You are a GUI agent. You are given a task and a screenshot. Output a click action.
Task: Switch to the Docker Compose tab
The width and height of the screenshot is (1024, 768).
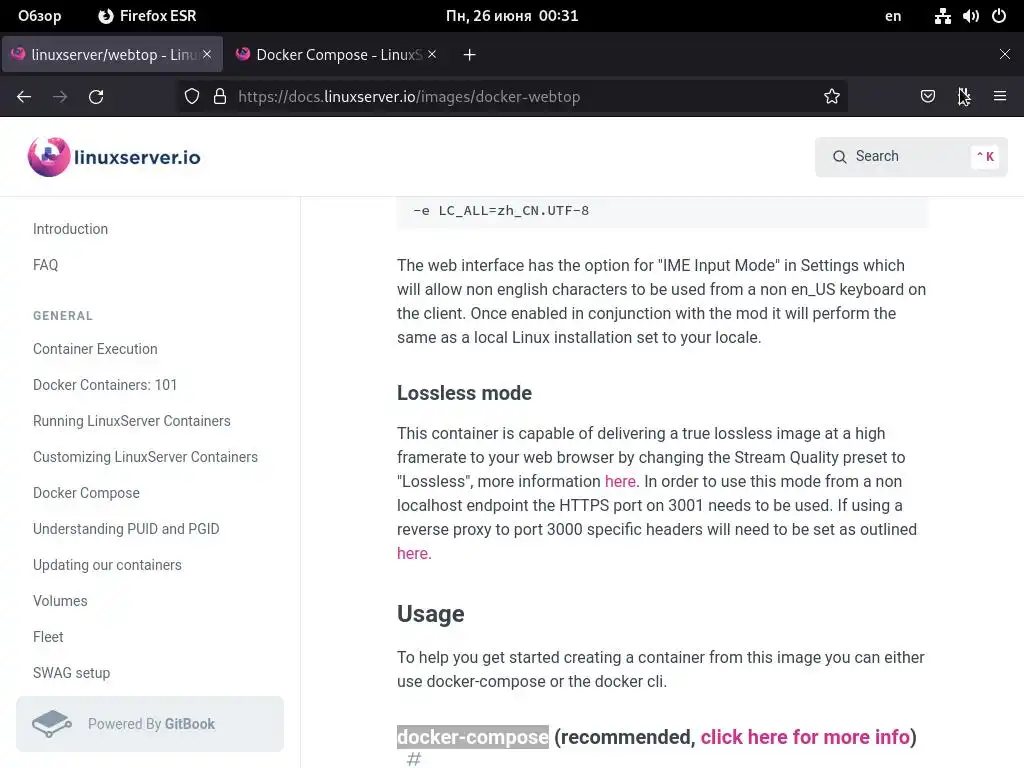[x=330, y=55]
